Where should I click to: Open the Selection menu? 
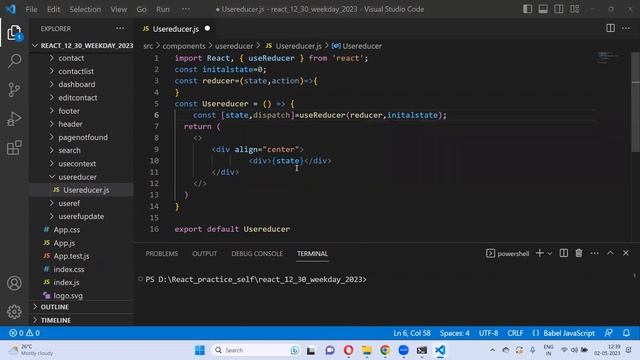(85, 9)
